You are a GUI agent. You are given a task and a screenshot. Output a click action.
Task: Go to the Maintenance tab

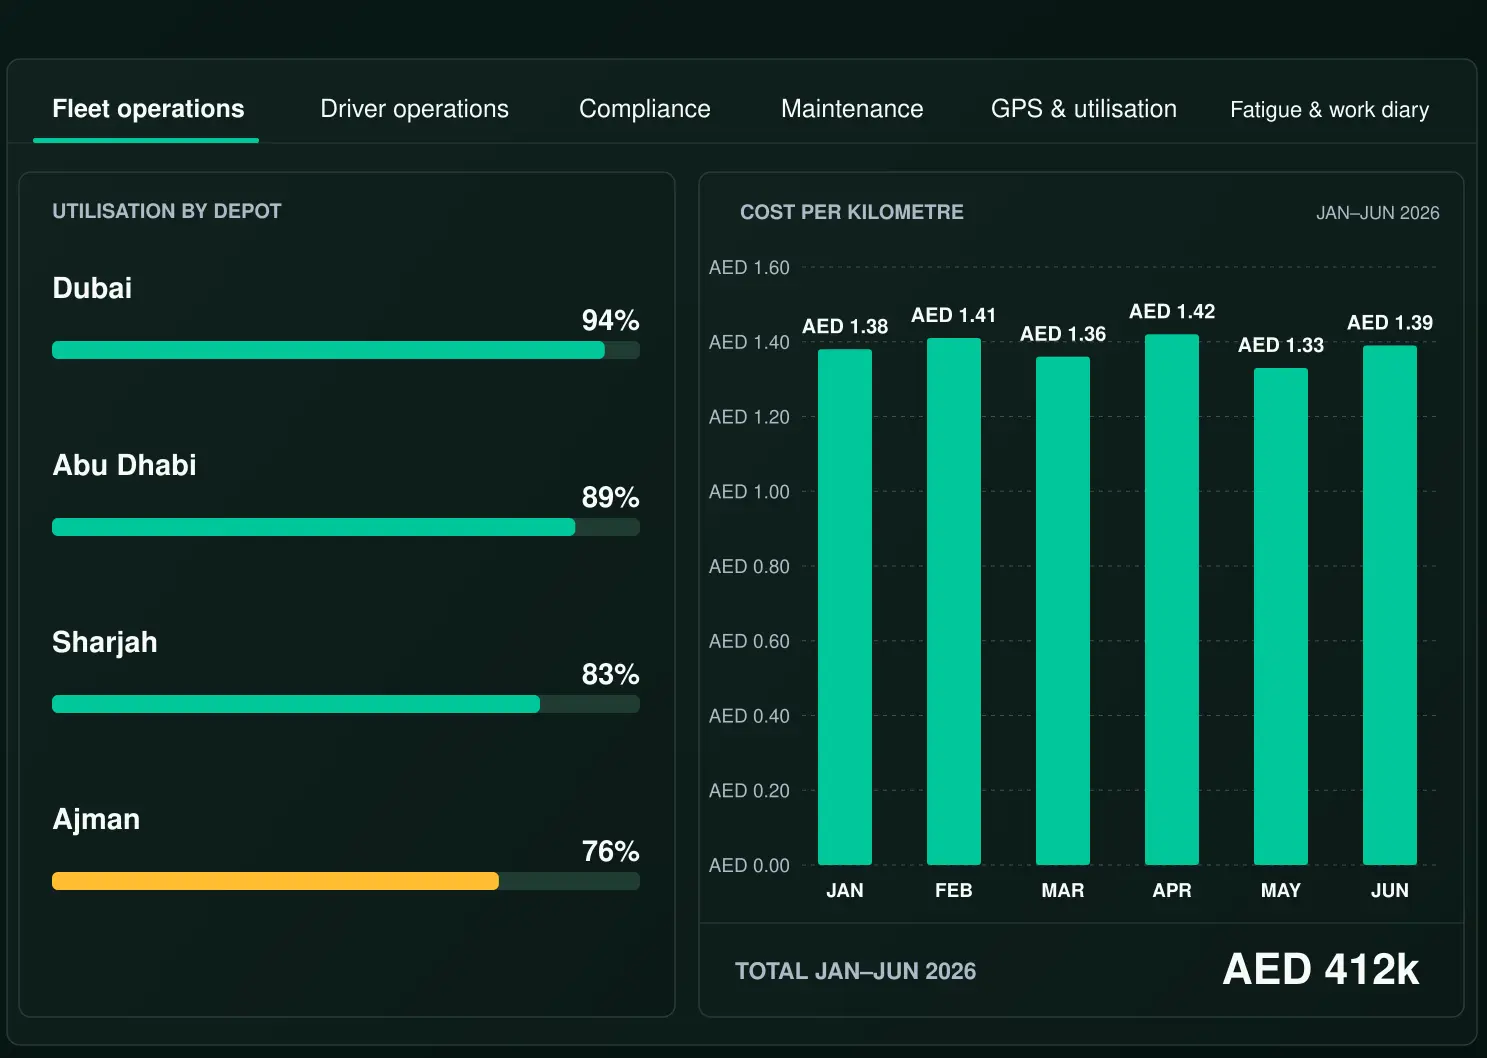click(x=852, y=109)
